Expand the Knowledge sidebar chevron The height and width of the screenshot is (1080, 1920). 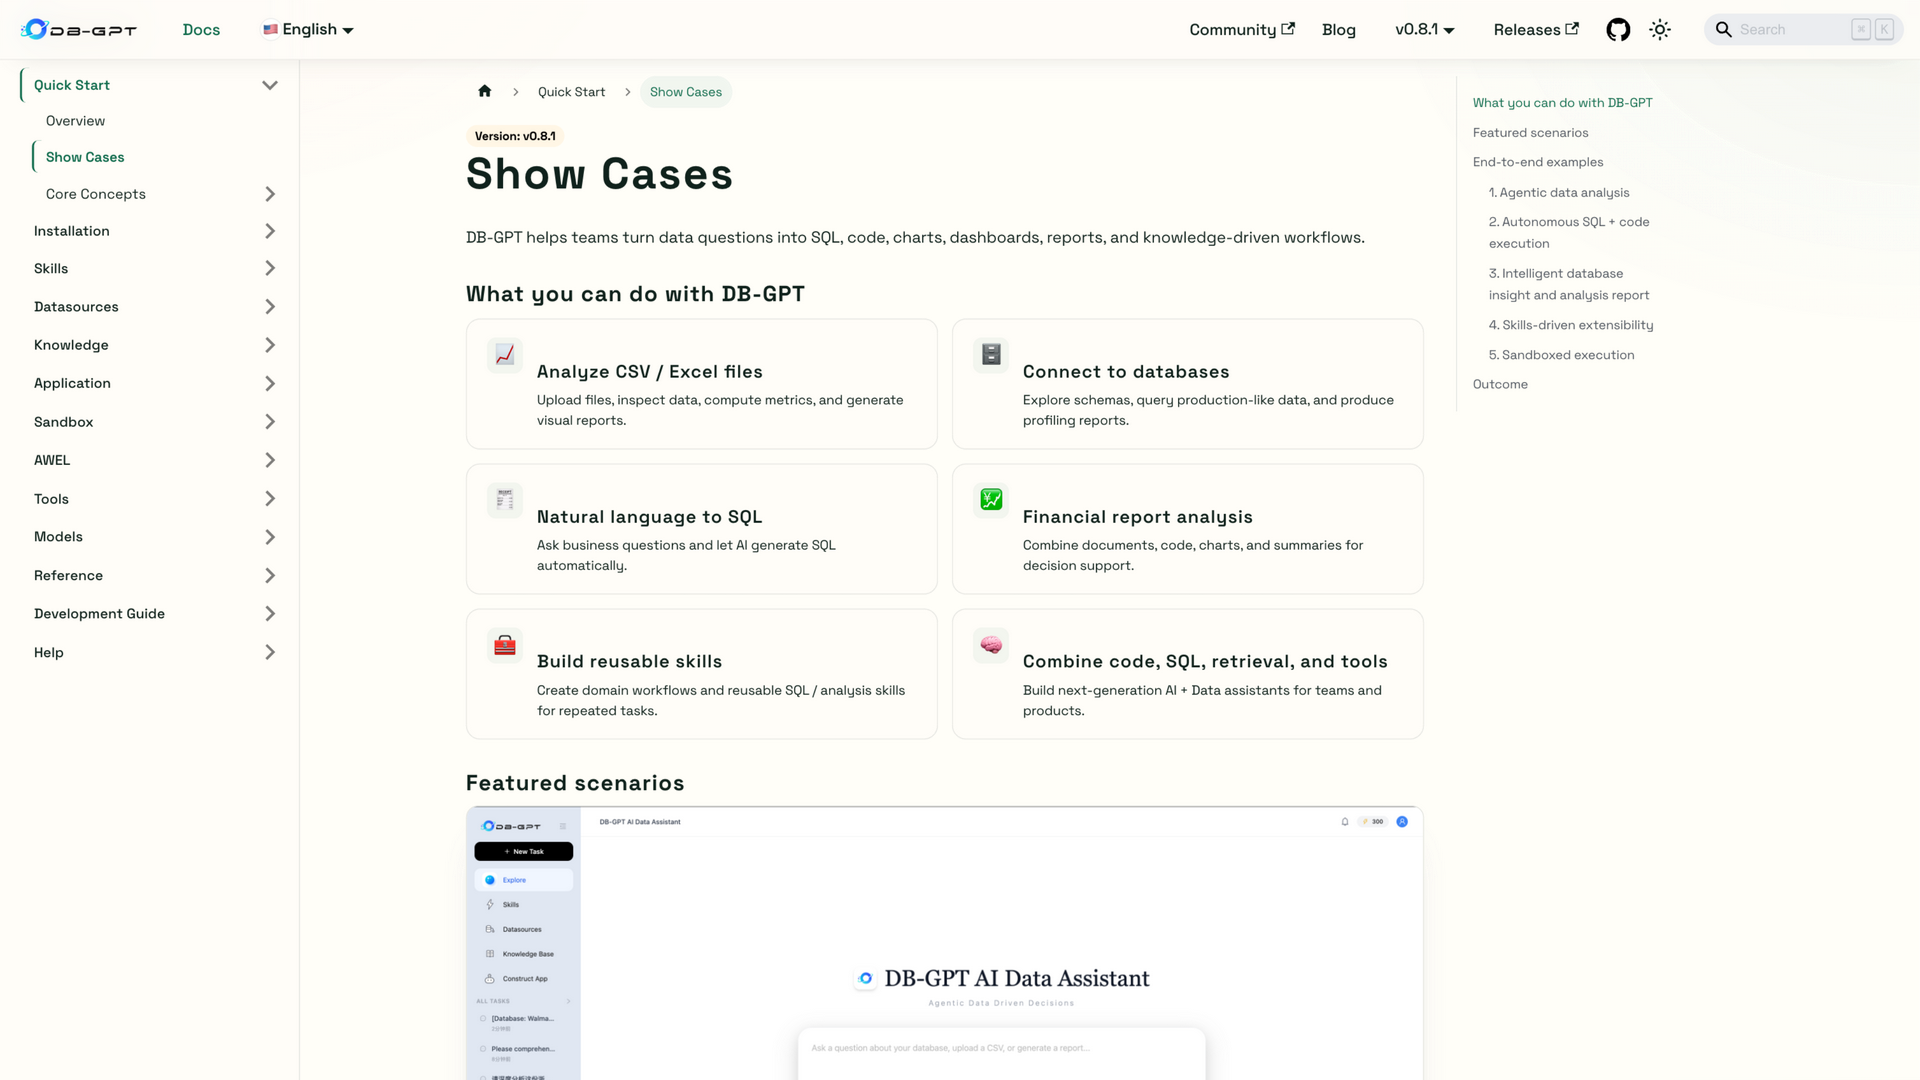click(x=269, y=345)
